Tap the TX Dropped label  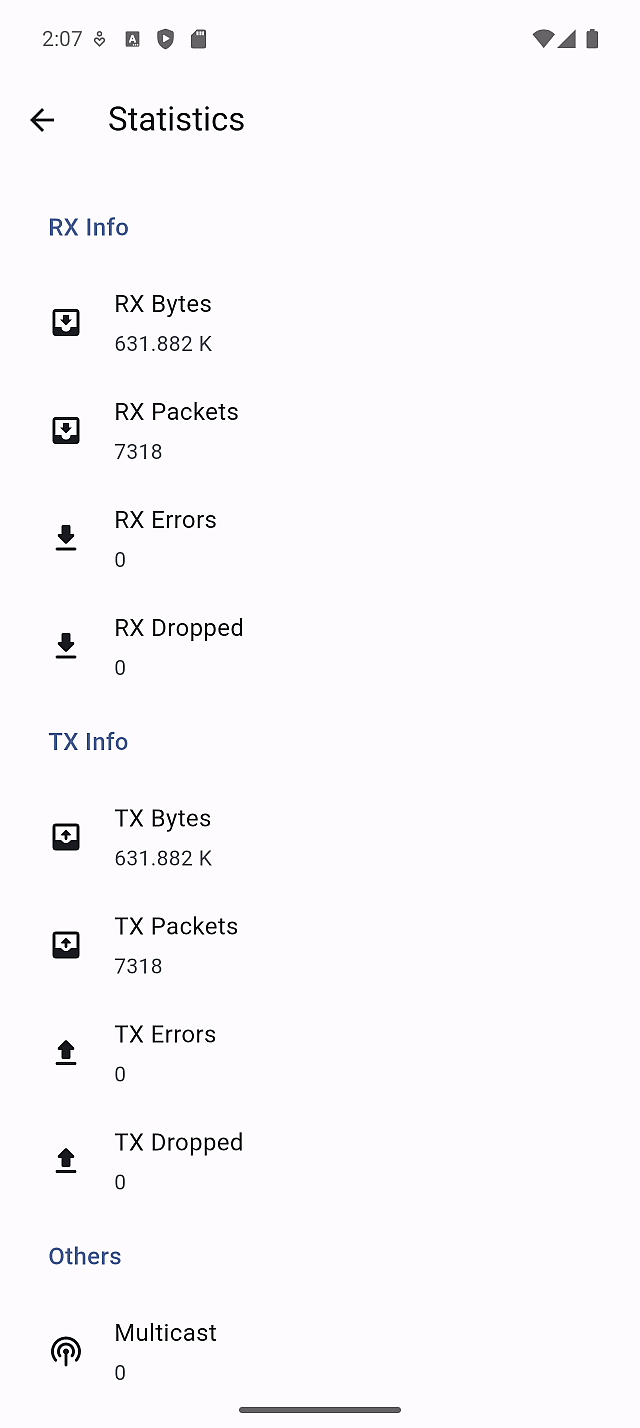pos(179,1142)
